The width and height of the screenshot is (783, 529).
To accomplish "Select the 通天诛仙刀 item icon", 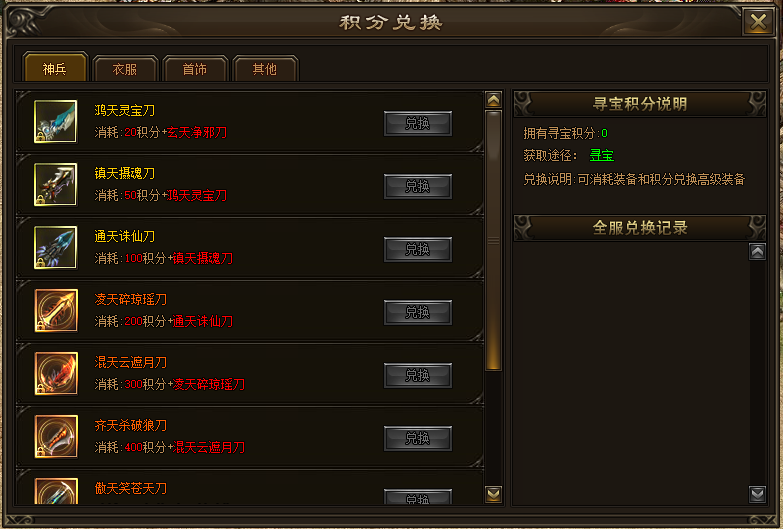I will pyautogui.click(x=55, y=247).
